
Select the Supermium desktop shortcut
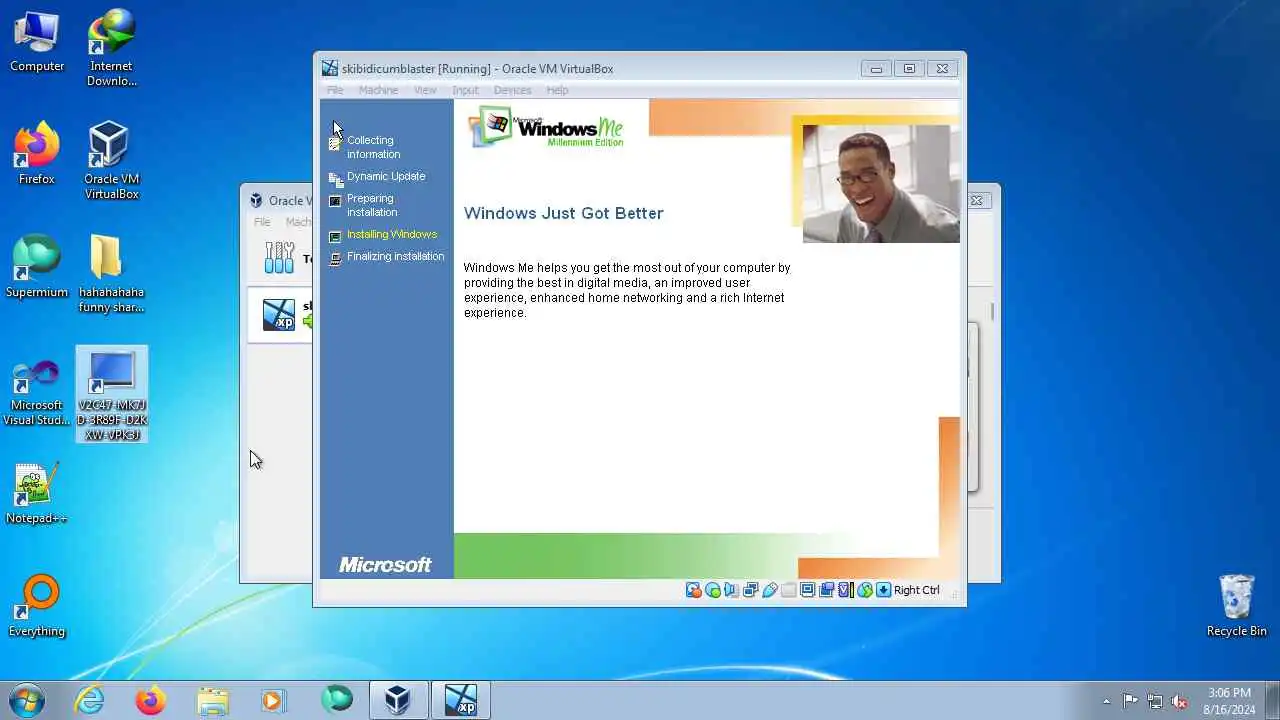(x=37, y=267)
